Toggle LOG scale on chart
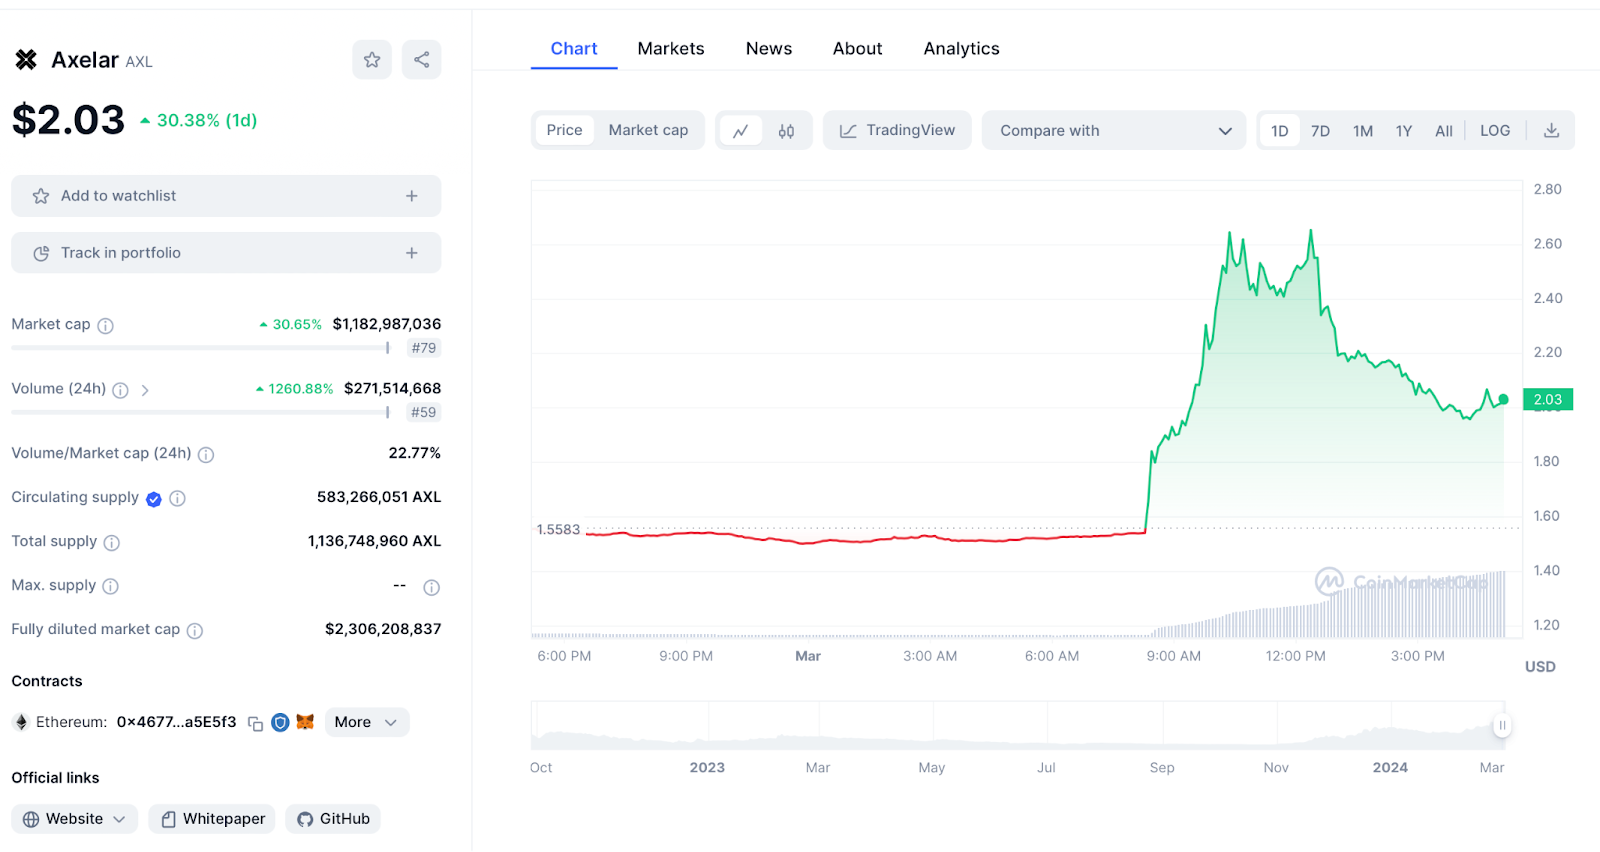 coord(1495,131)
